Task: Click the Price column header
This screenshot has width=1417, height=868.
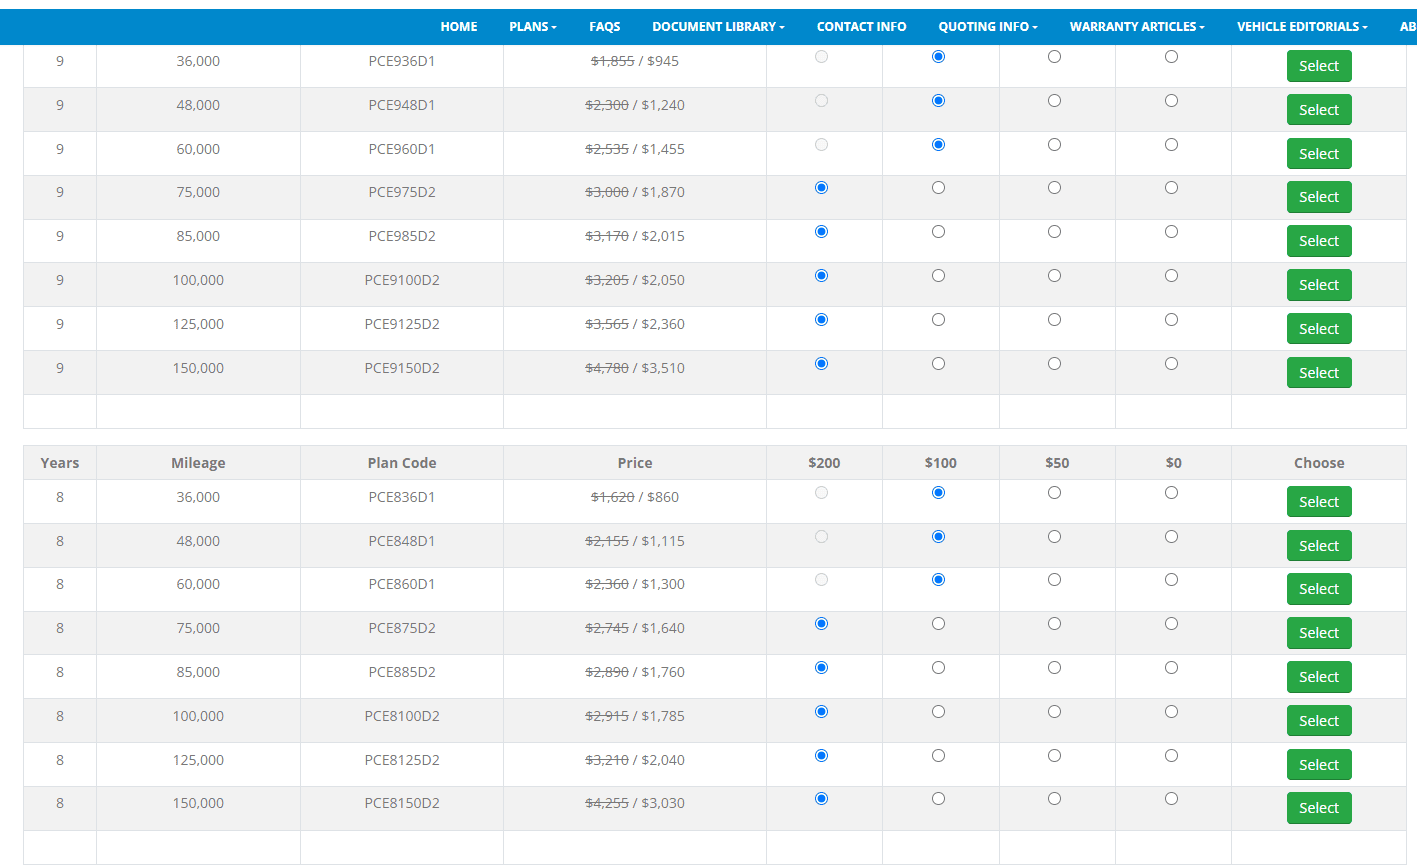Action: tap(635, 463)
